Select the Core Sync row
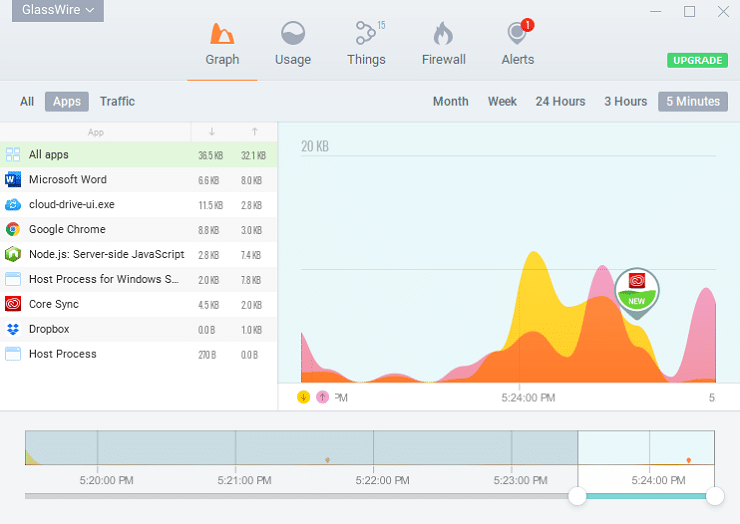This screenshot has height=524, width=740. [x=138, y=304]
